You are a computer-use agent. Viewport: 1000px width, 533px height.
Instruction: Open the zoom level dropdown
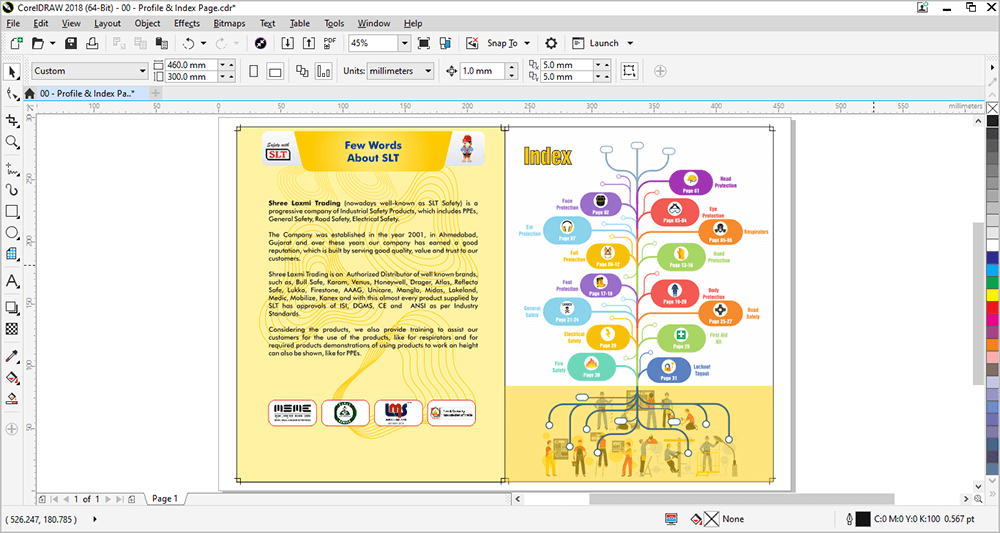(x=404, y=43)
